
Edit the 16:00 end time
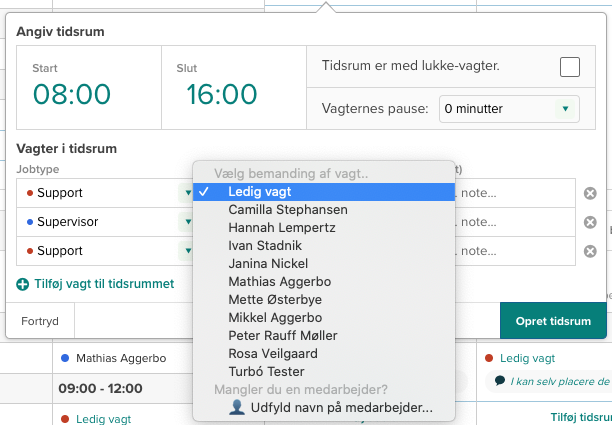[222, 94]
